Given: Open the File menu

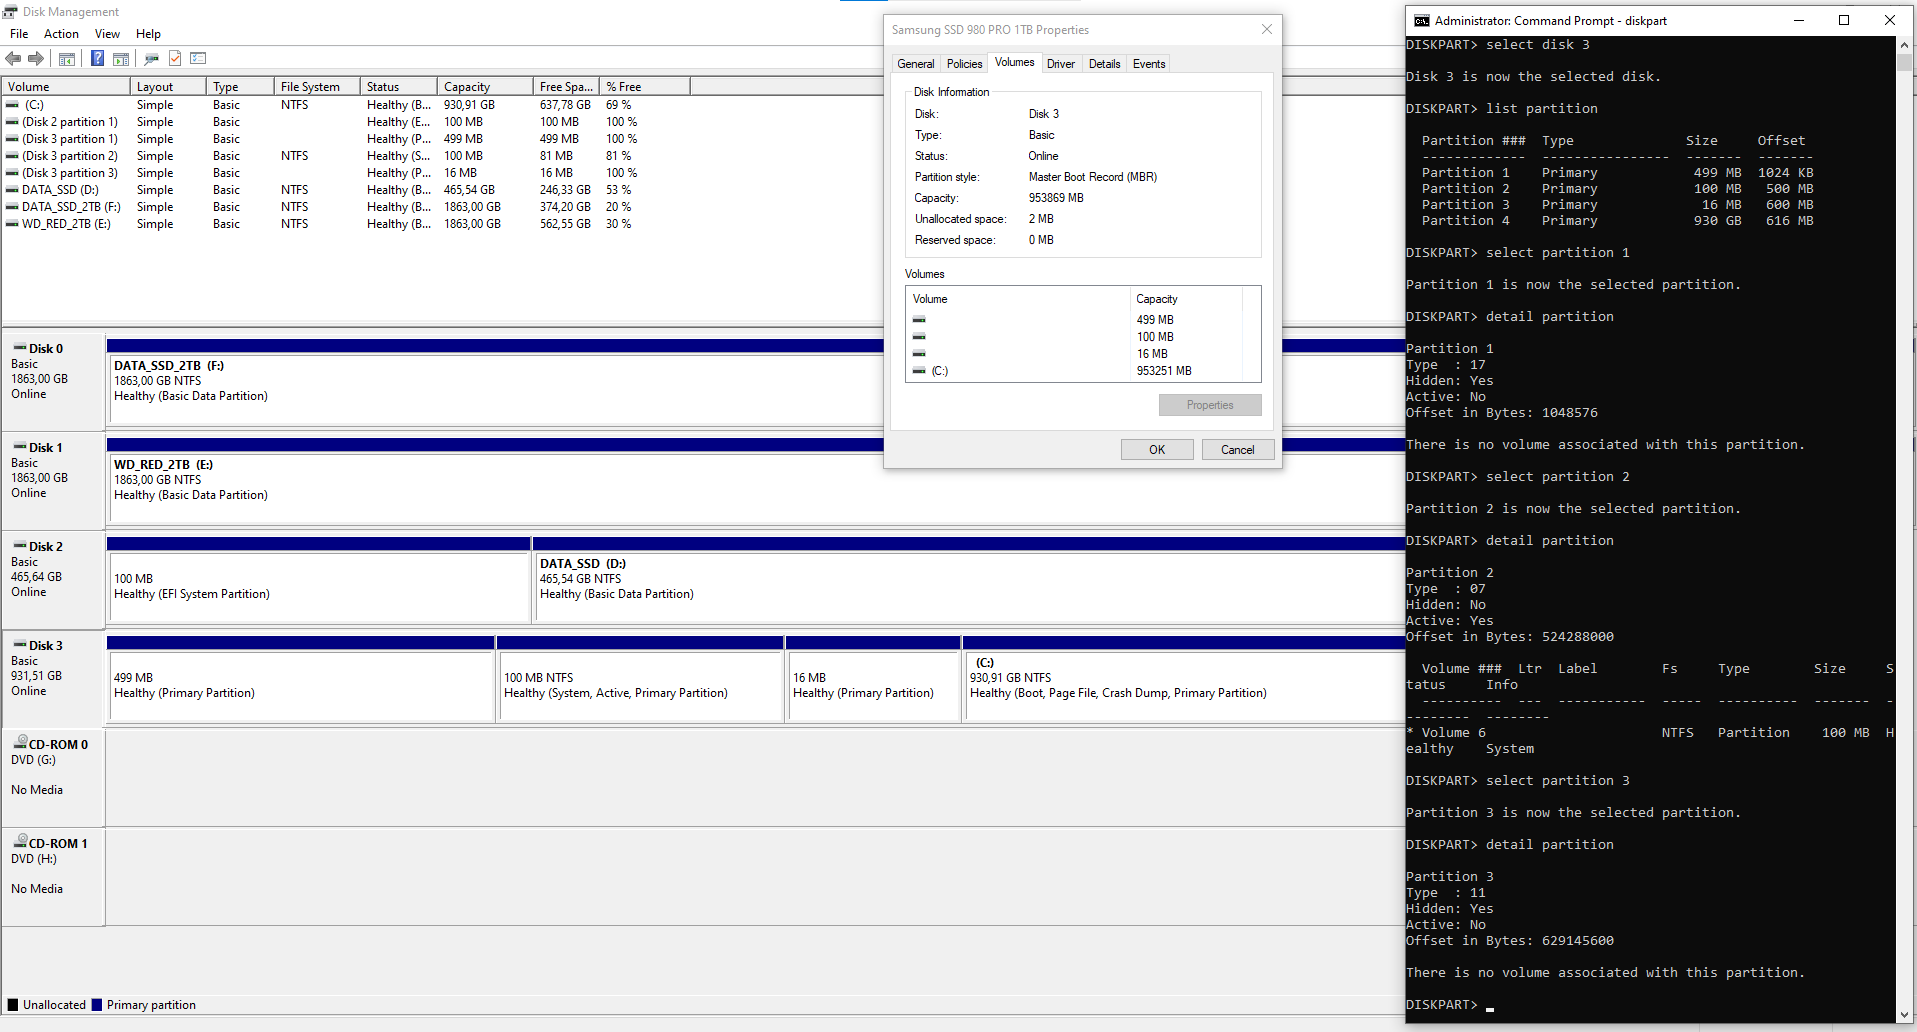Looking at the screenshot, I should click(19, 34).
